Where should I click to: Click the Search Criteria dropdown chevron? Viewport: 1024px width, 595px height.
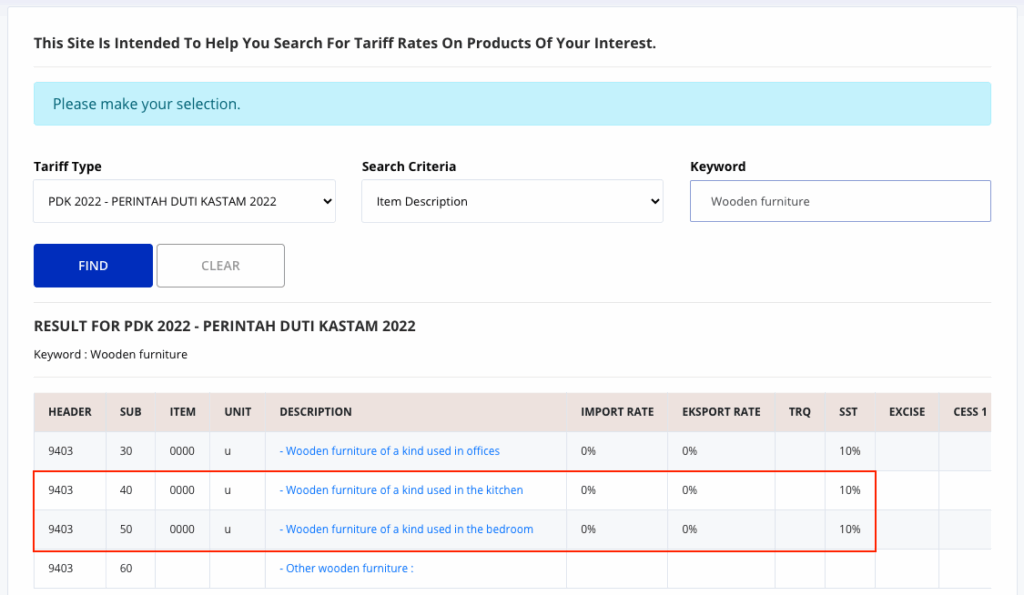(x=655, y=201)
